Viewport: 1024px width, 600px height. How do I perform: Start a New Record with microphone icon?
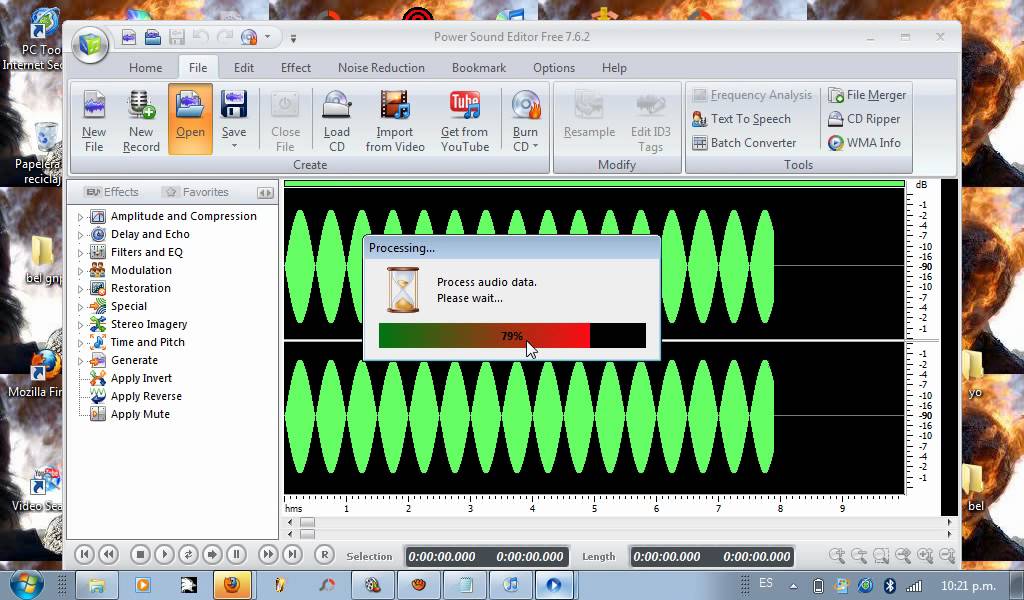(141, 105)
